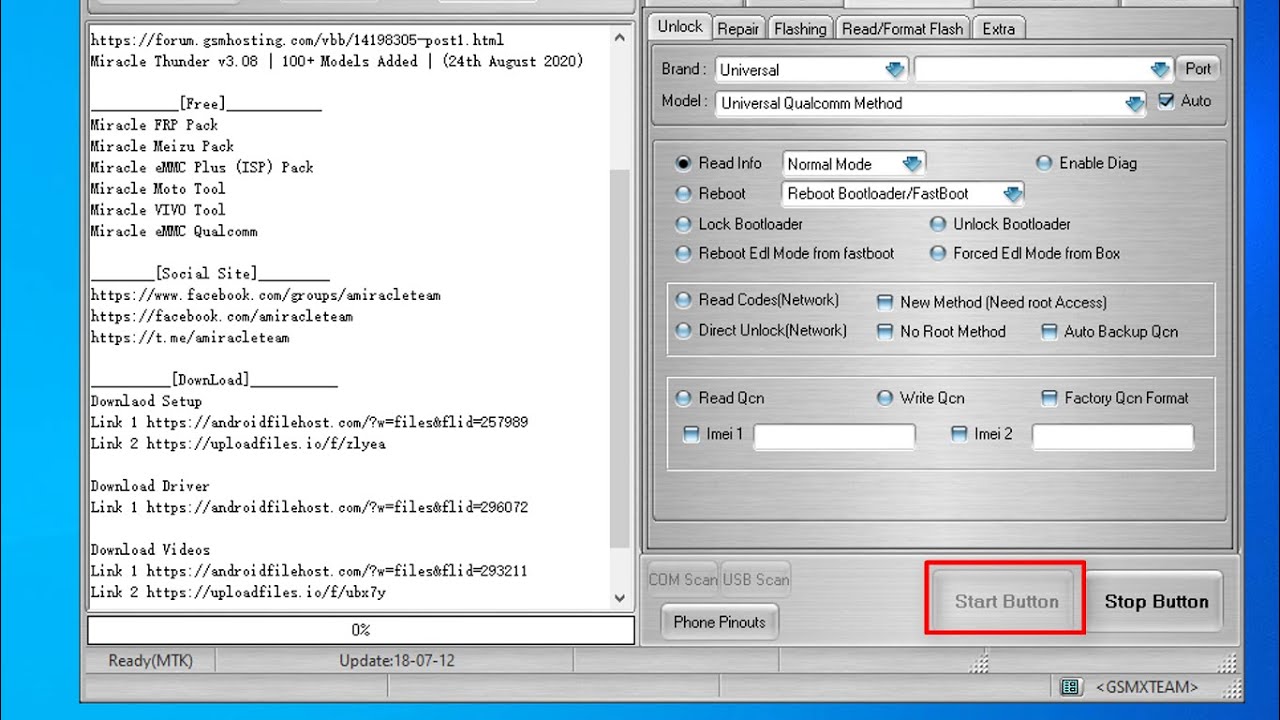Select Forced Edl Mode from Box
Image resolution: width=1280 pixels, height=720 pixels.
[x=938, y=253]
